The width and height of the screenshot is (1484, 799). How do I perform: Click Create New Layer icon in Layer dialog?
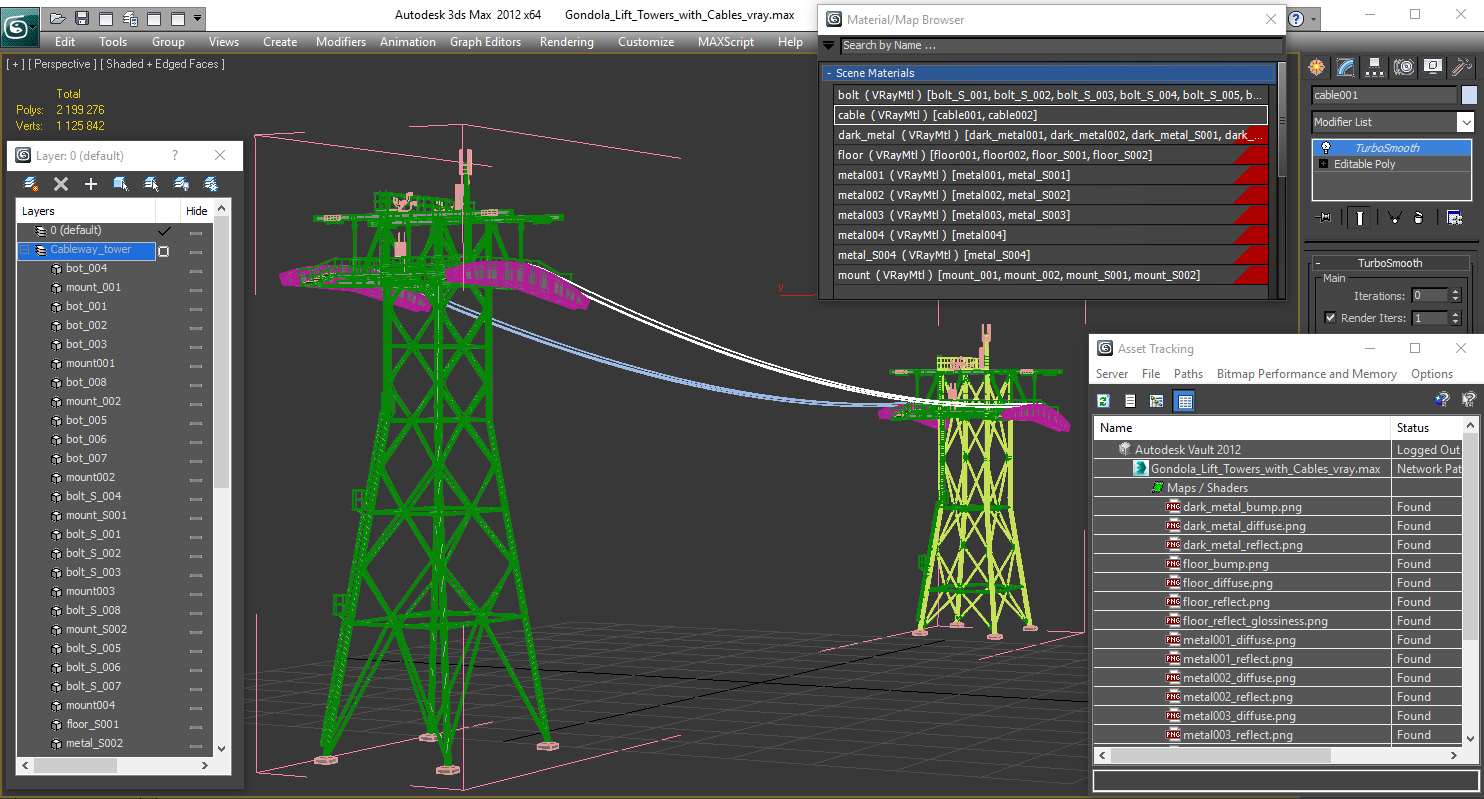[x=31, y=184]
